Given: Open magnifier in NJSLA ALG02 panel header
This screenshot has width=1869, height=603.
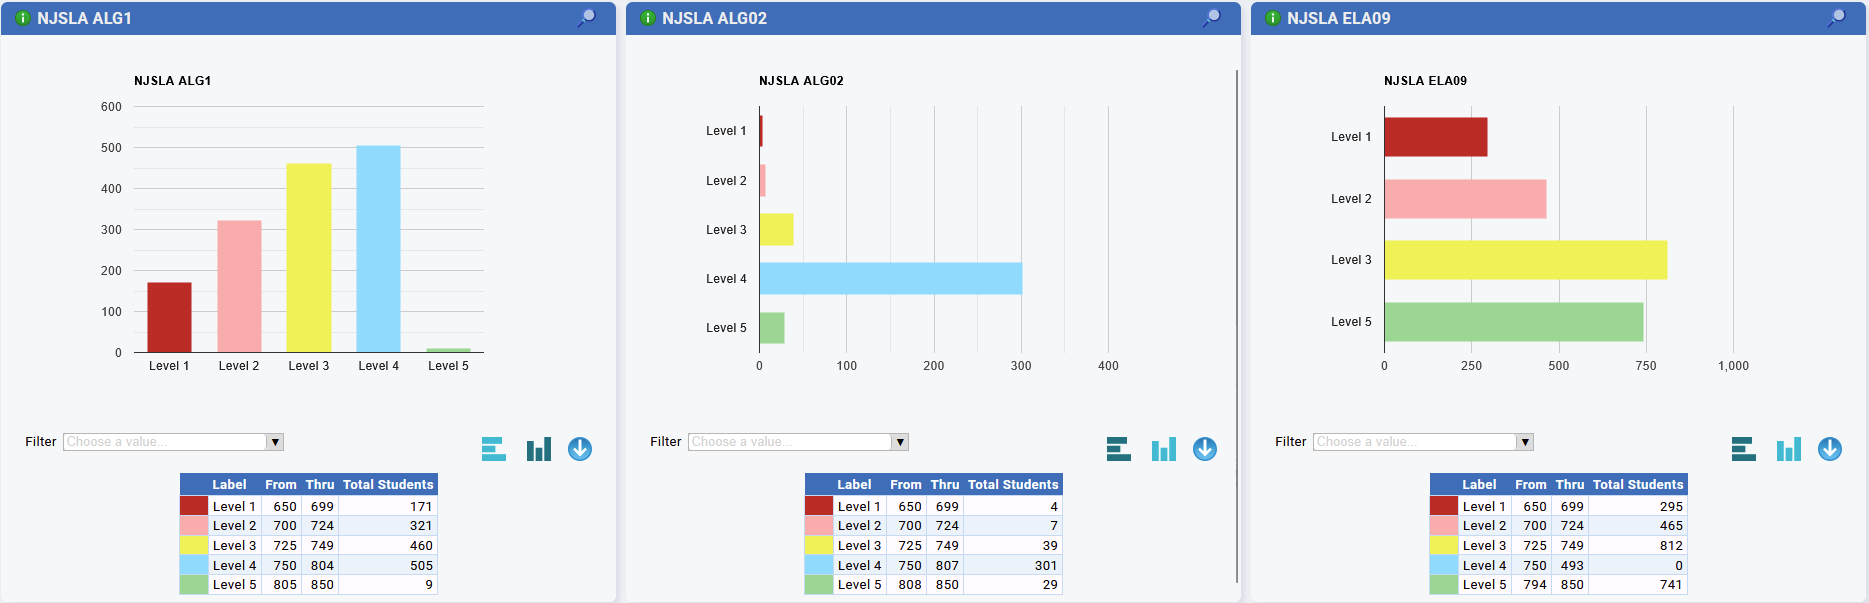Looking at the screenshot, I should click(x=1211, y=18).
